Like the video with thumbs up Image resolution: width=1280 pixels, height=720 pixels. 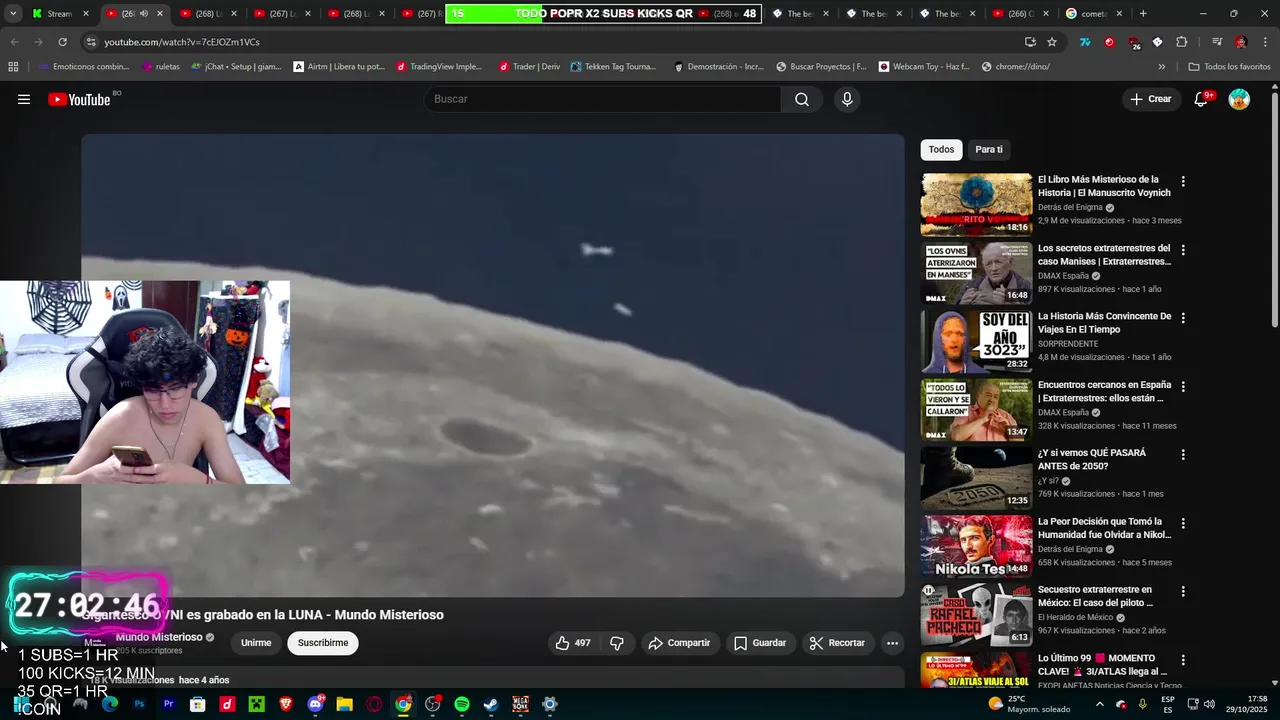point(573,643)
